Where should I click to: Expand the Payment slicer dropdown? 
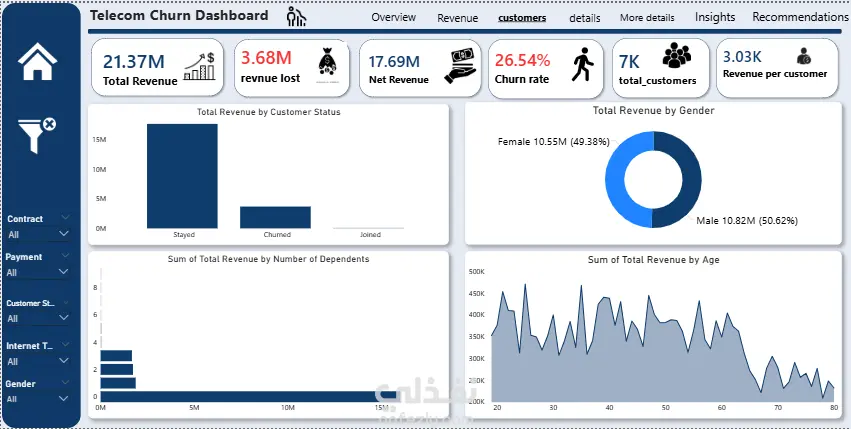coord(63,272)
